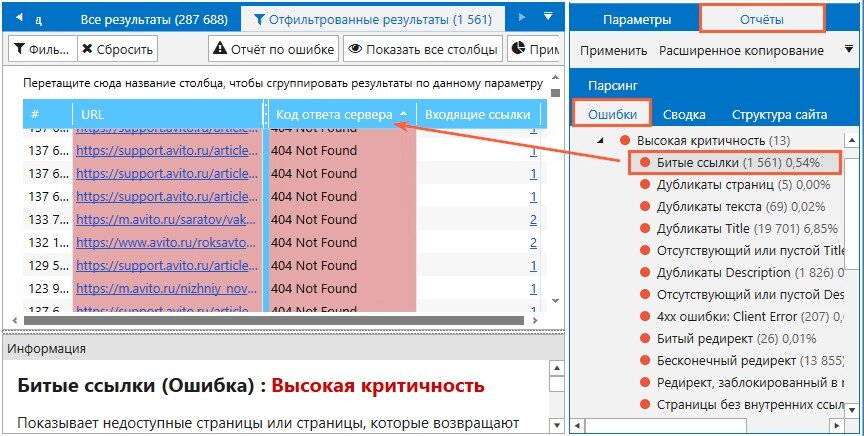Click the Сбросить reset button
Viewport: 864px width, 436px height.
pyautogui.click(x=117, y=49)
